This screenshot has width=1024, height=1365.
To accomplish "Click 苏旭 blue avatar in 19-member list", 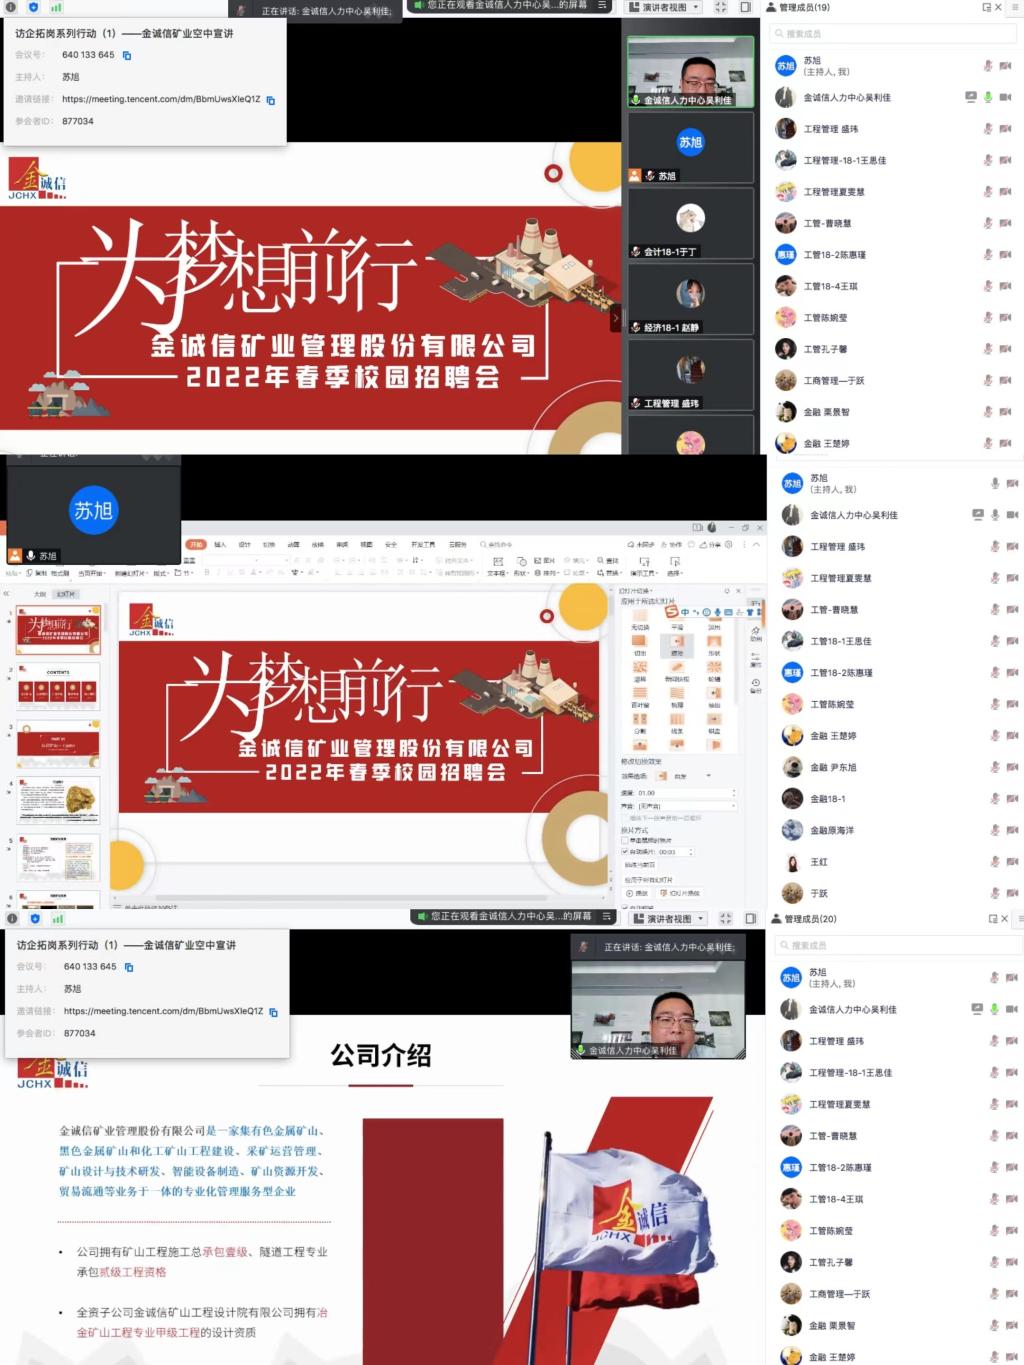I will click(x=786, y=66).
